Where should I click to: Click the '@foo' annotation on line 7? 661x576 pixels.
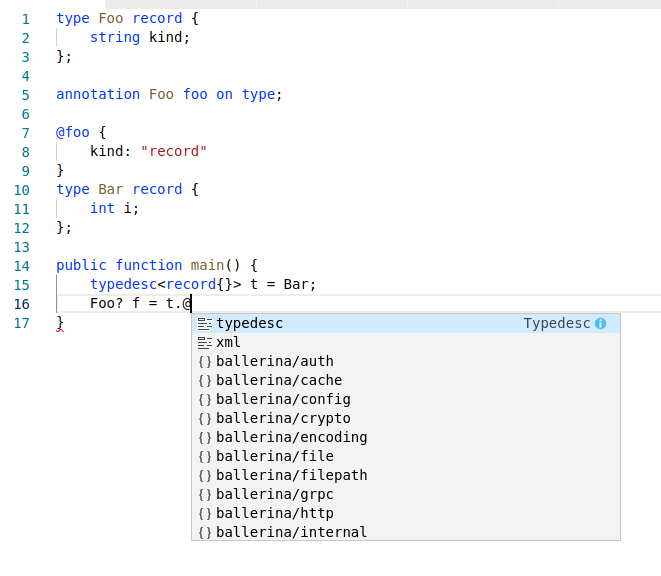tap(73, 132)
